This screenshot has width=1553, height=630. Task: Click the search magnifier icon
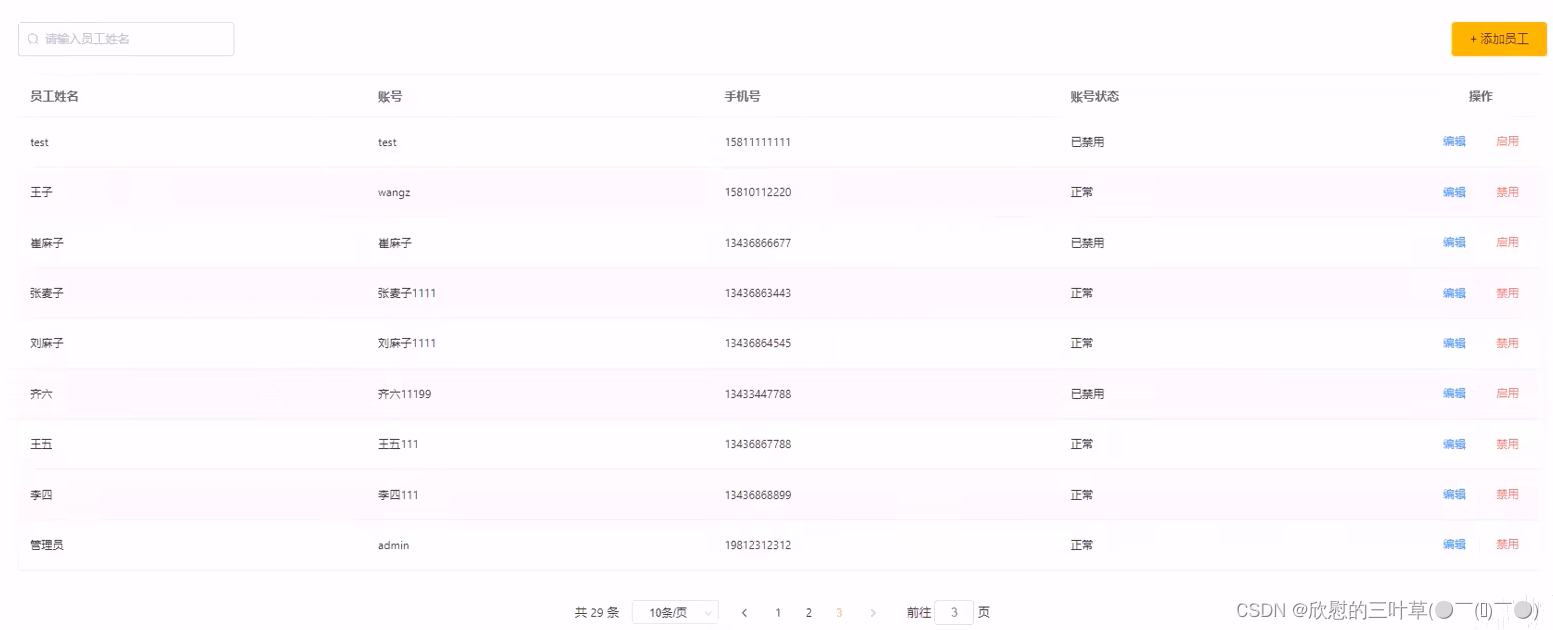pyautogui.click(x=33, y=39)
